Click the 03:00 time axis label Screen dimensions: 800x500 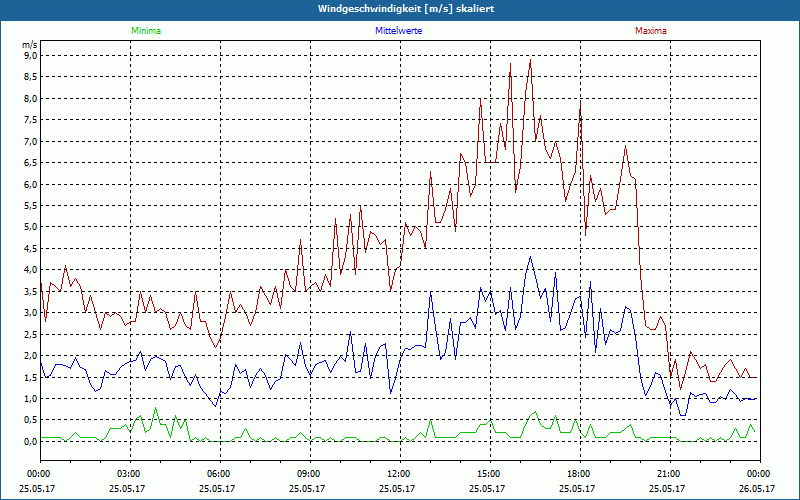tap(127, 473)
